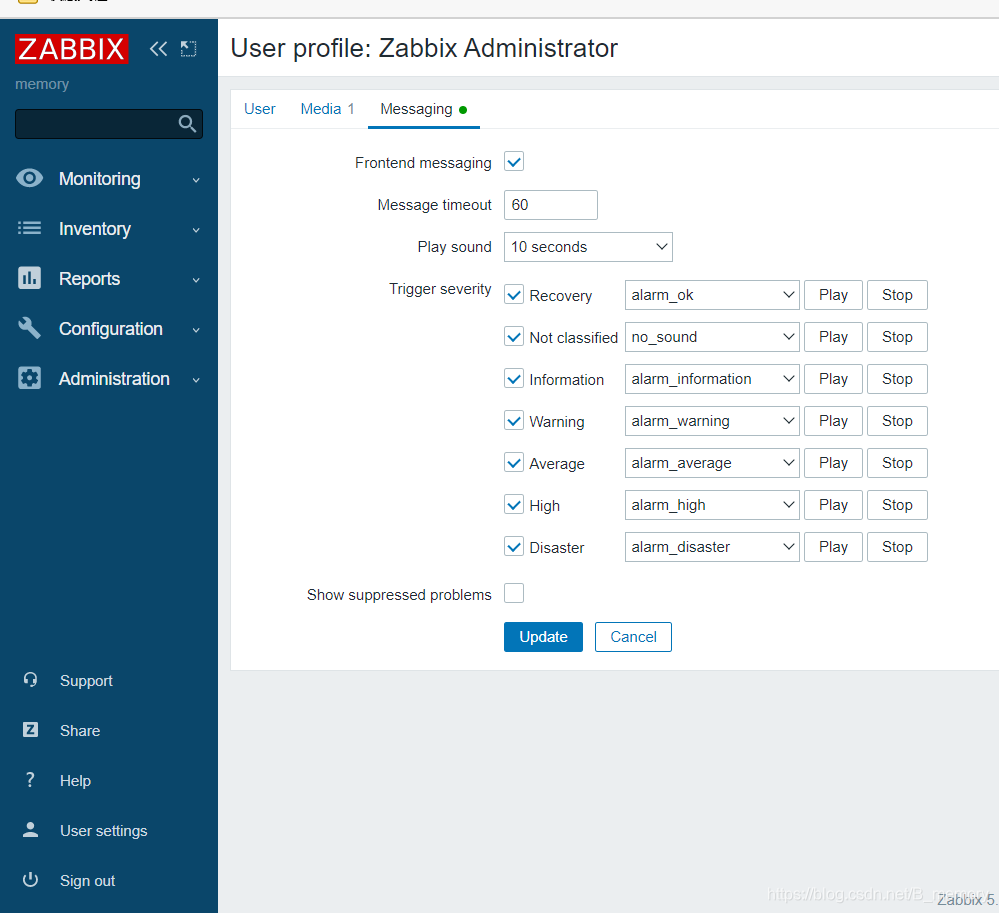Open the Support link

(86, 680)
